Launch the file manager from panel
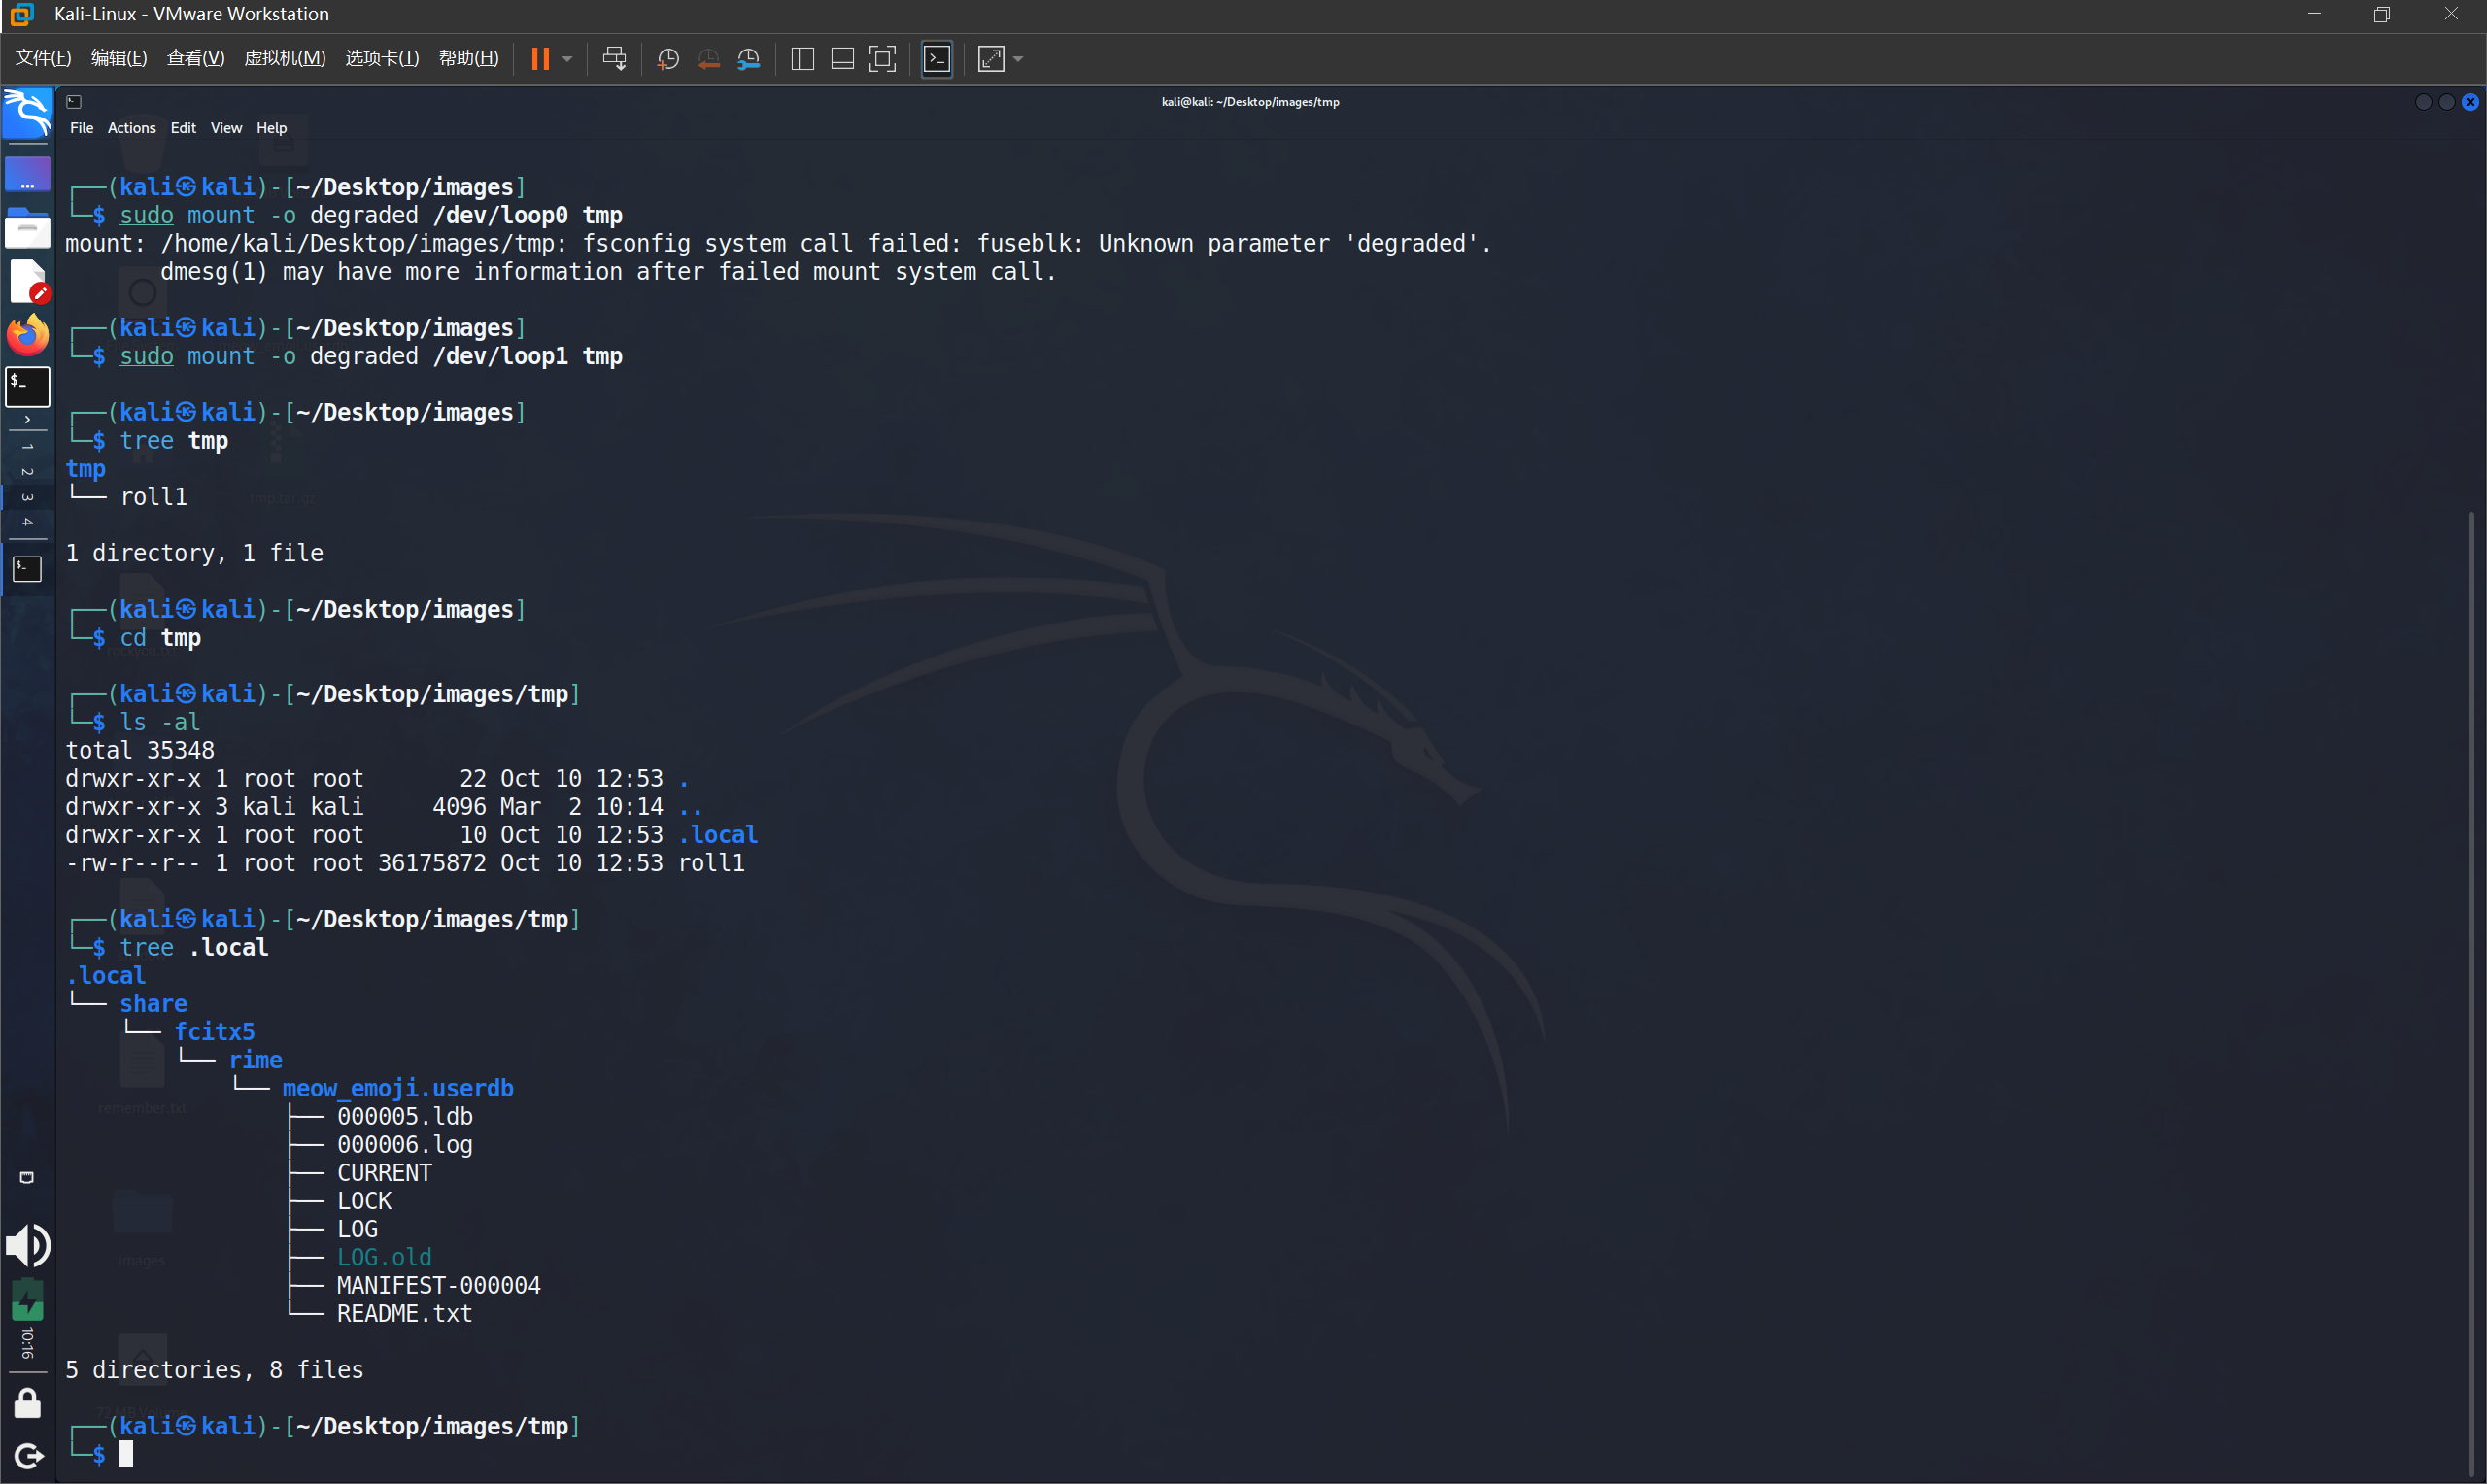The width and height of the screenshot is (2487, 1484). (27, 229)
